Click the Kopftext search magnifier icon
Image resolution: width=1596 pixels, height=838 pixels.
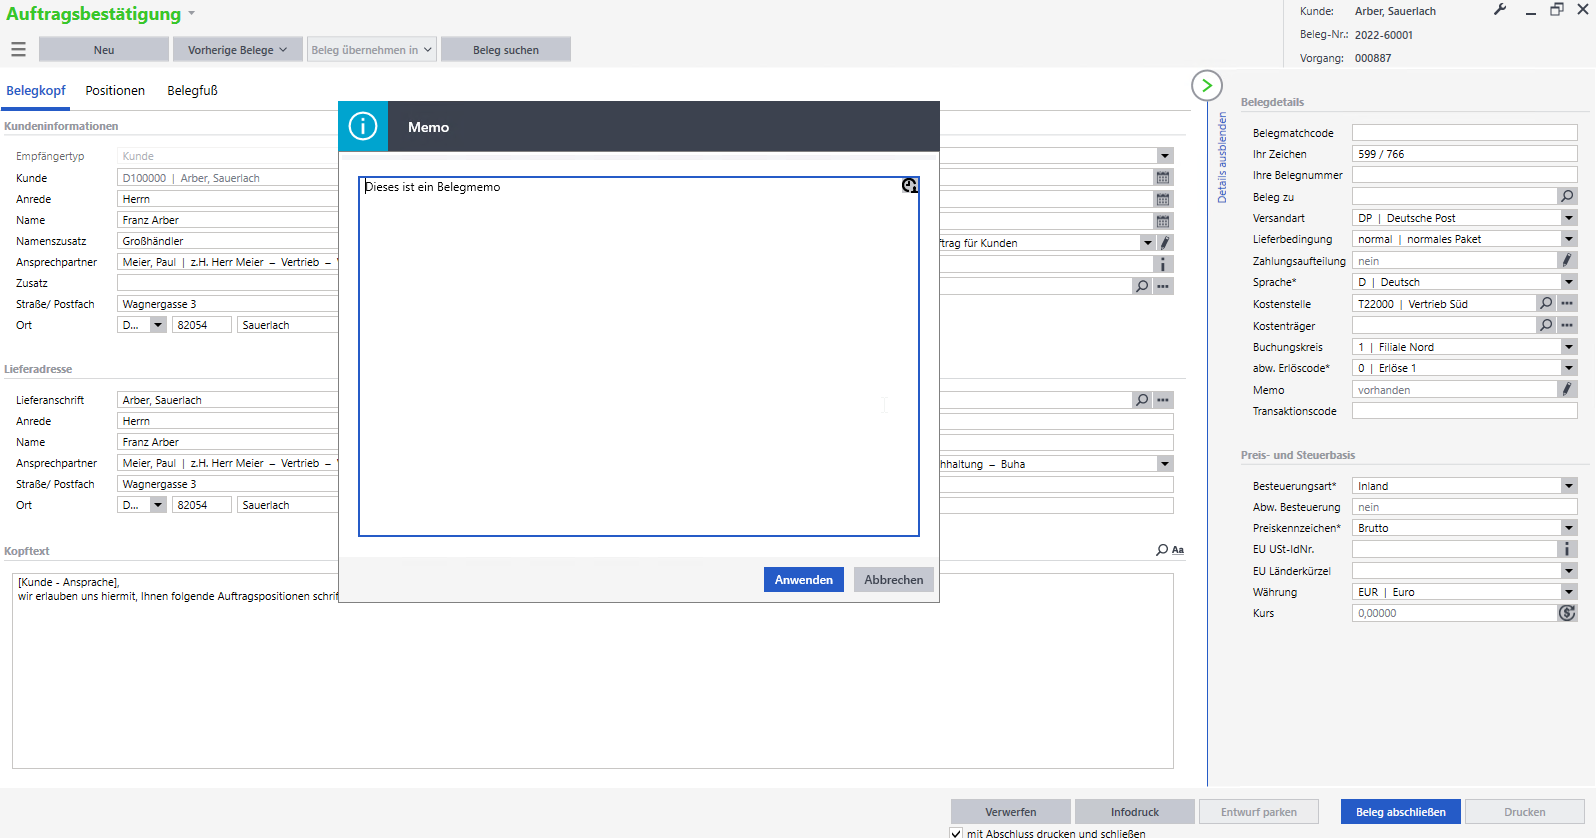point(1162,550)
